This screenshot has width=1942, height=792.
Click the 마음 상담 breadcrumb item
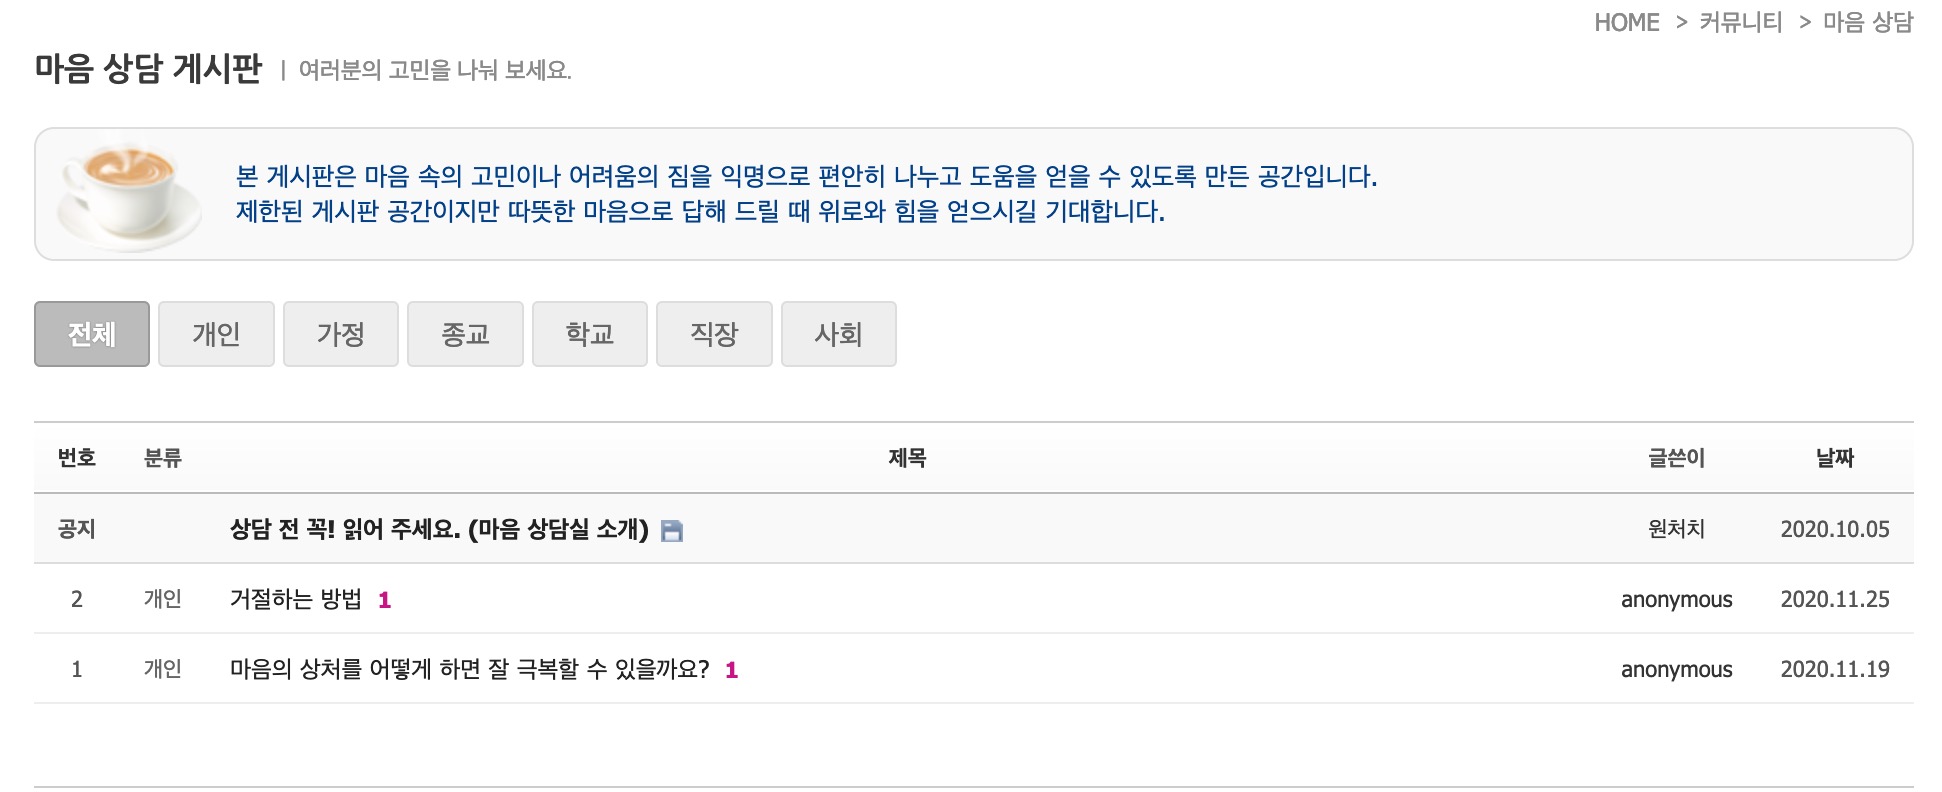1868,22
